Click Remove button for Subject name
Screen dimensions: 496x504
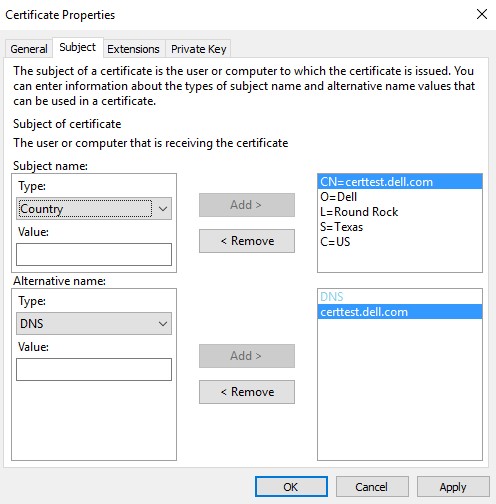point(247,241)
